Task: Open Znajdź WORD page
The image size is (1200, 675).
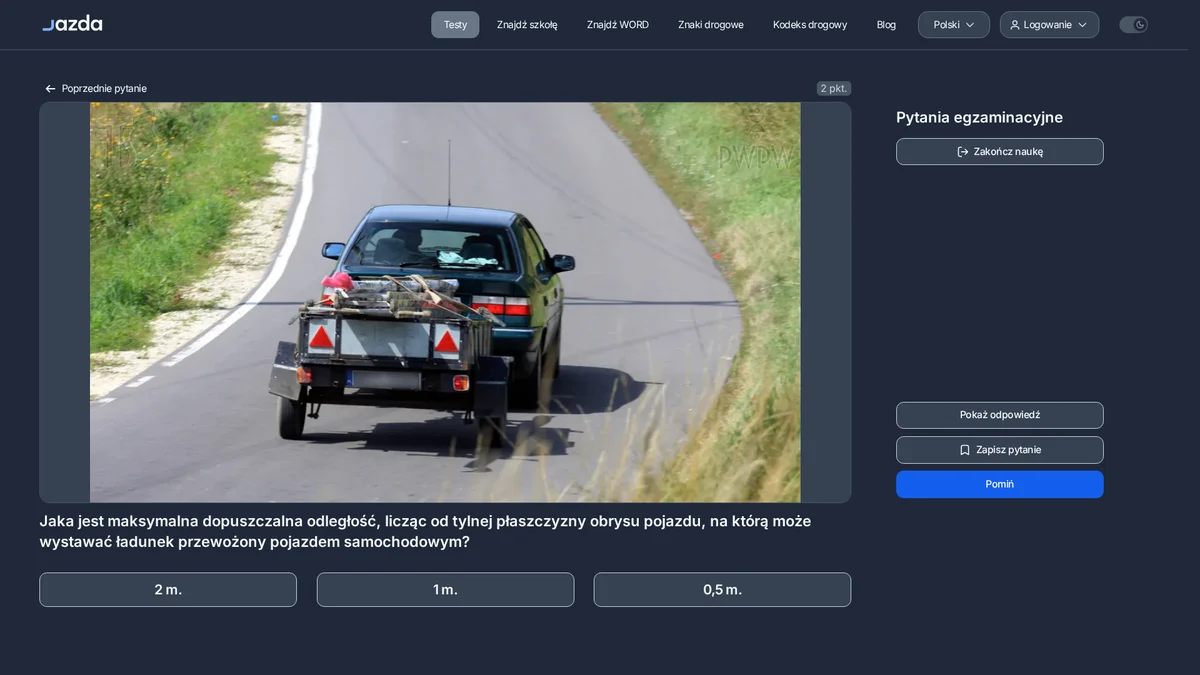Action: [618, 25]
